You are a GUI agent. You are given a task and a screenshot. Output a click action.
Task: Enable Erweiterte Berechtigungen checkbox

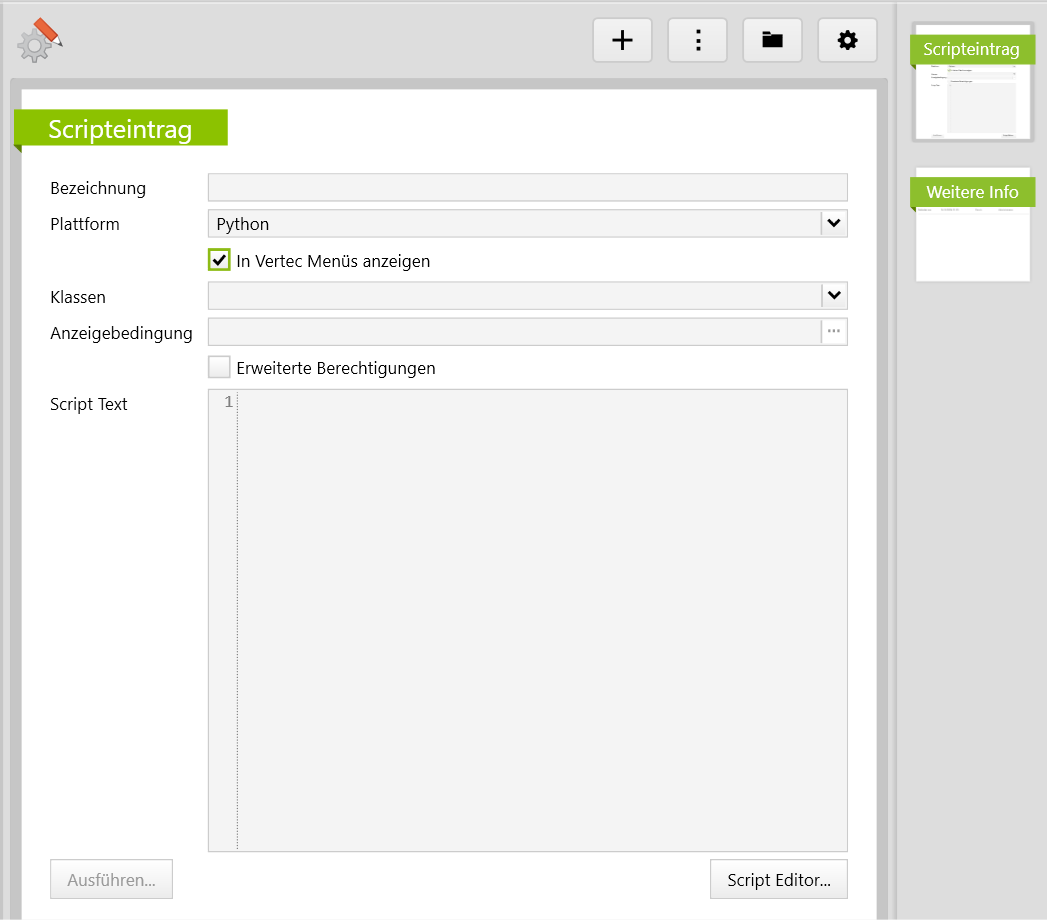(219, 368)
